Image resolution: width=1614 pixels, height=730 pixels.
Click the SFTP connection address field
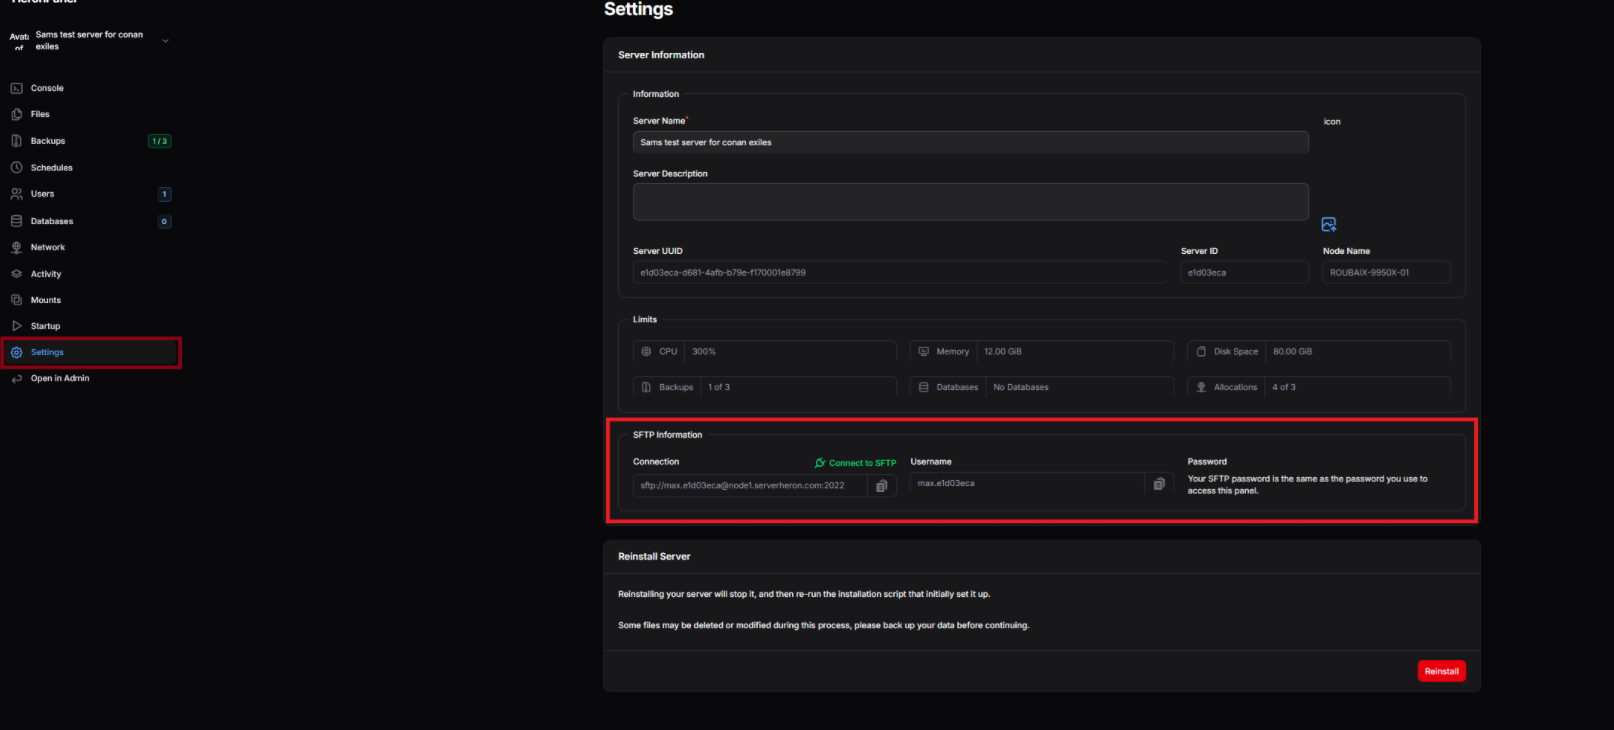tap(750, 485)
